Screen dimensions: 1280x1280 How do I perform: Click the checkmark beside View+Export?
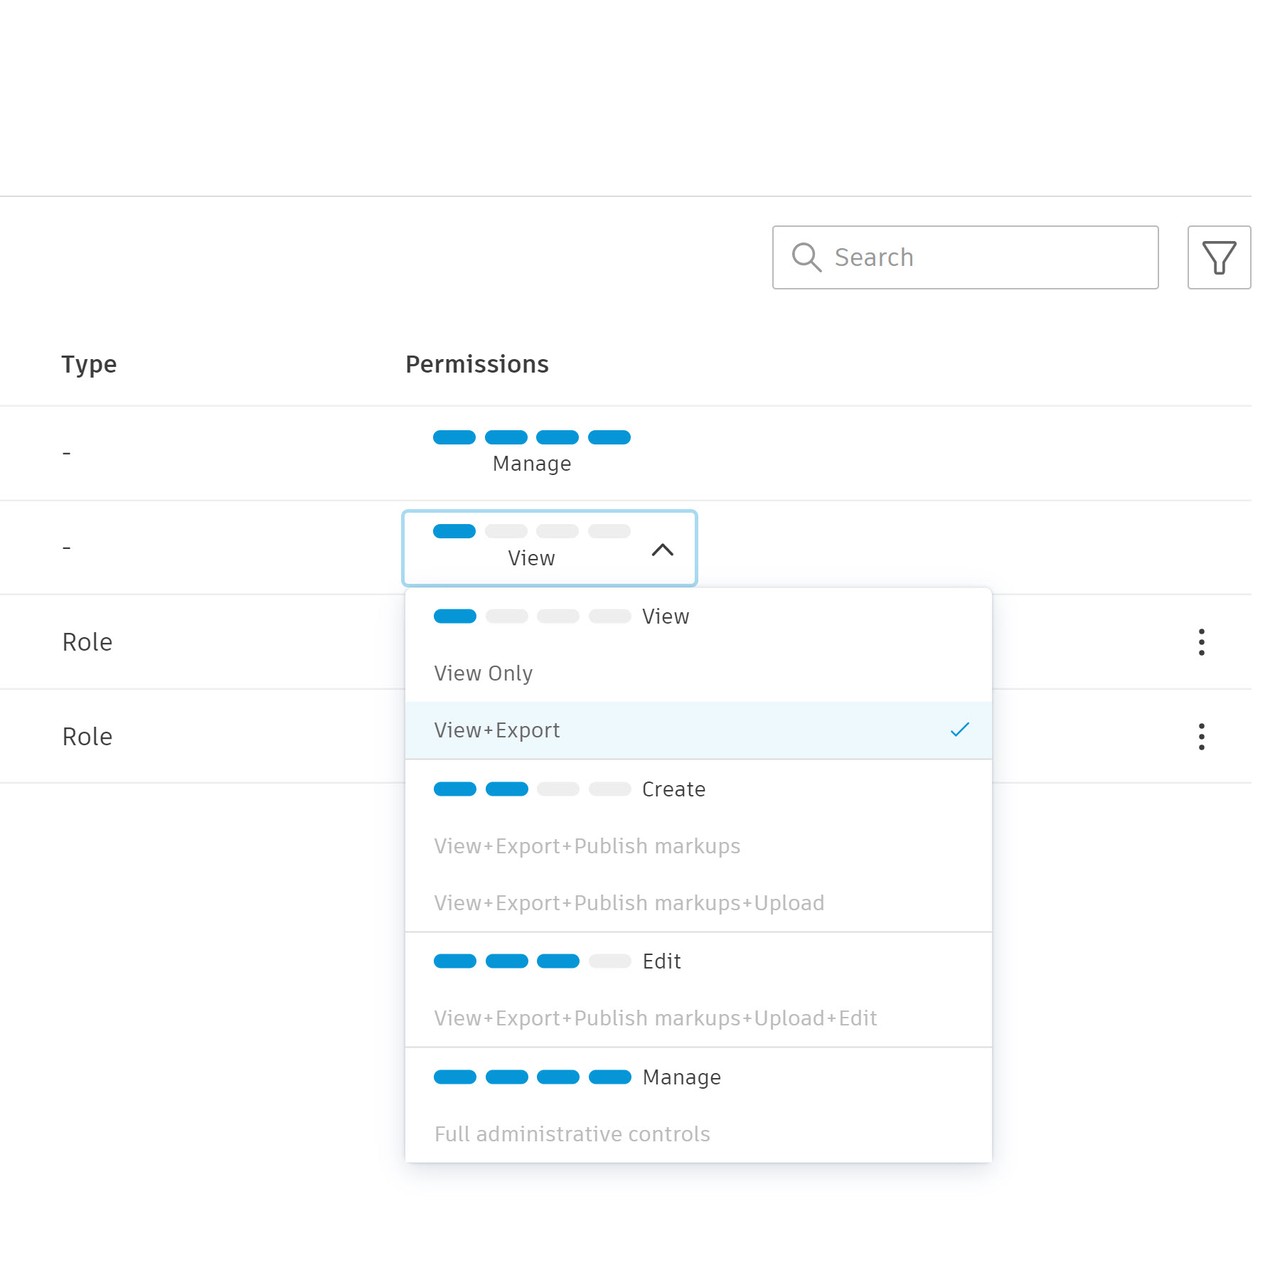960,730
